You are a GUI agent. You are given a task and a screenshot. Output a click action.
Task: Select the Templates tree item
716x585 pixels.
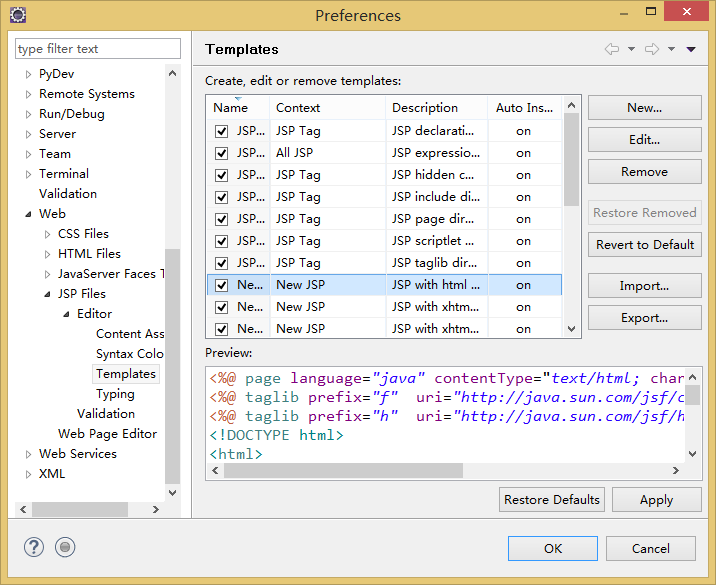tap(126, 374)
